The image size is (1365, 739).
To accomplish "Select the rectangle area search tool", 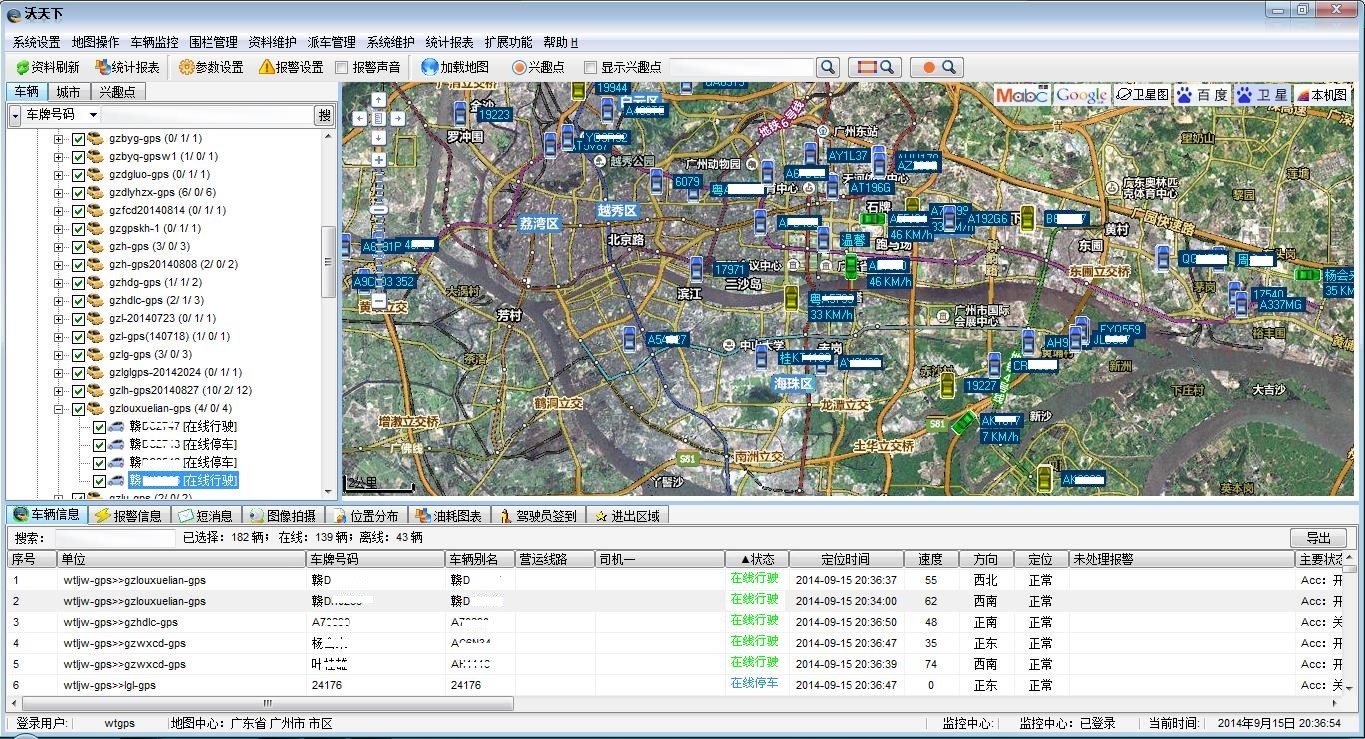I will click(x=875, y=67).
